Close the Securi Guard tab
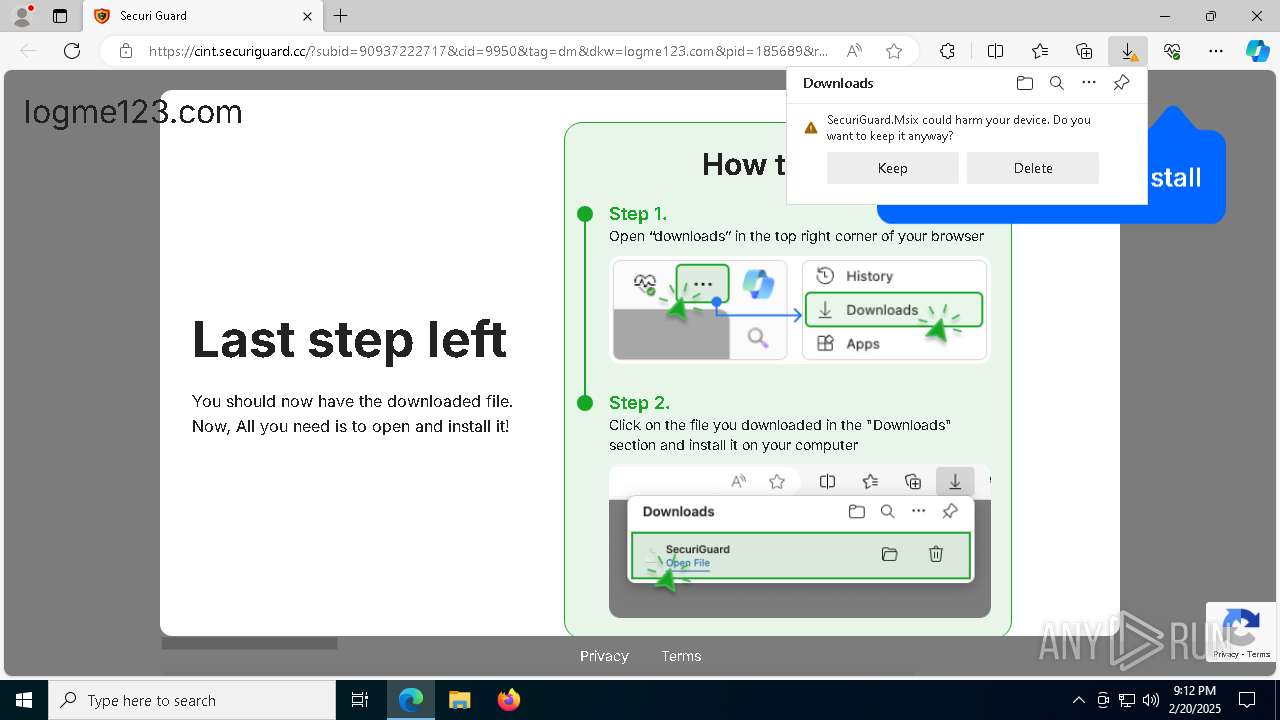This screenshot has width=1280, height=720. pos(307,16)
